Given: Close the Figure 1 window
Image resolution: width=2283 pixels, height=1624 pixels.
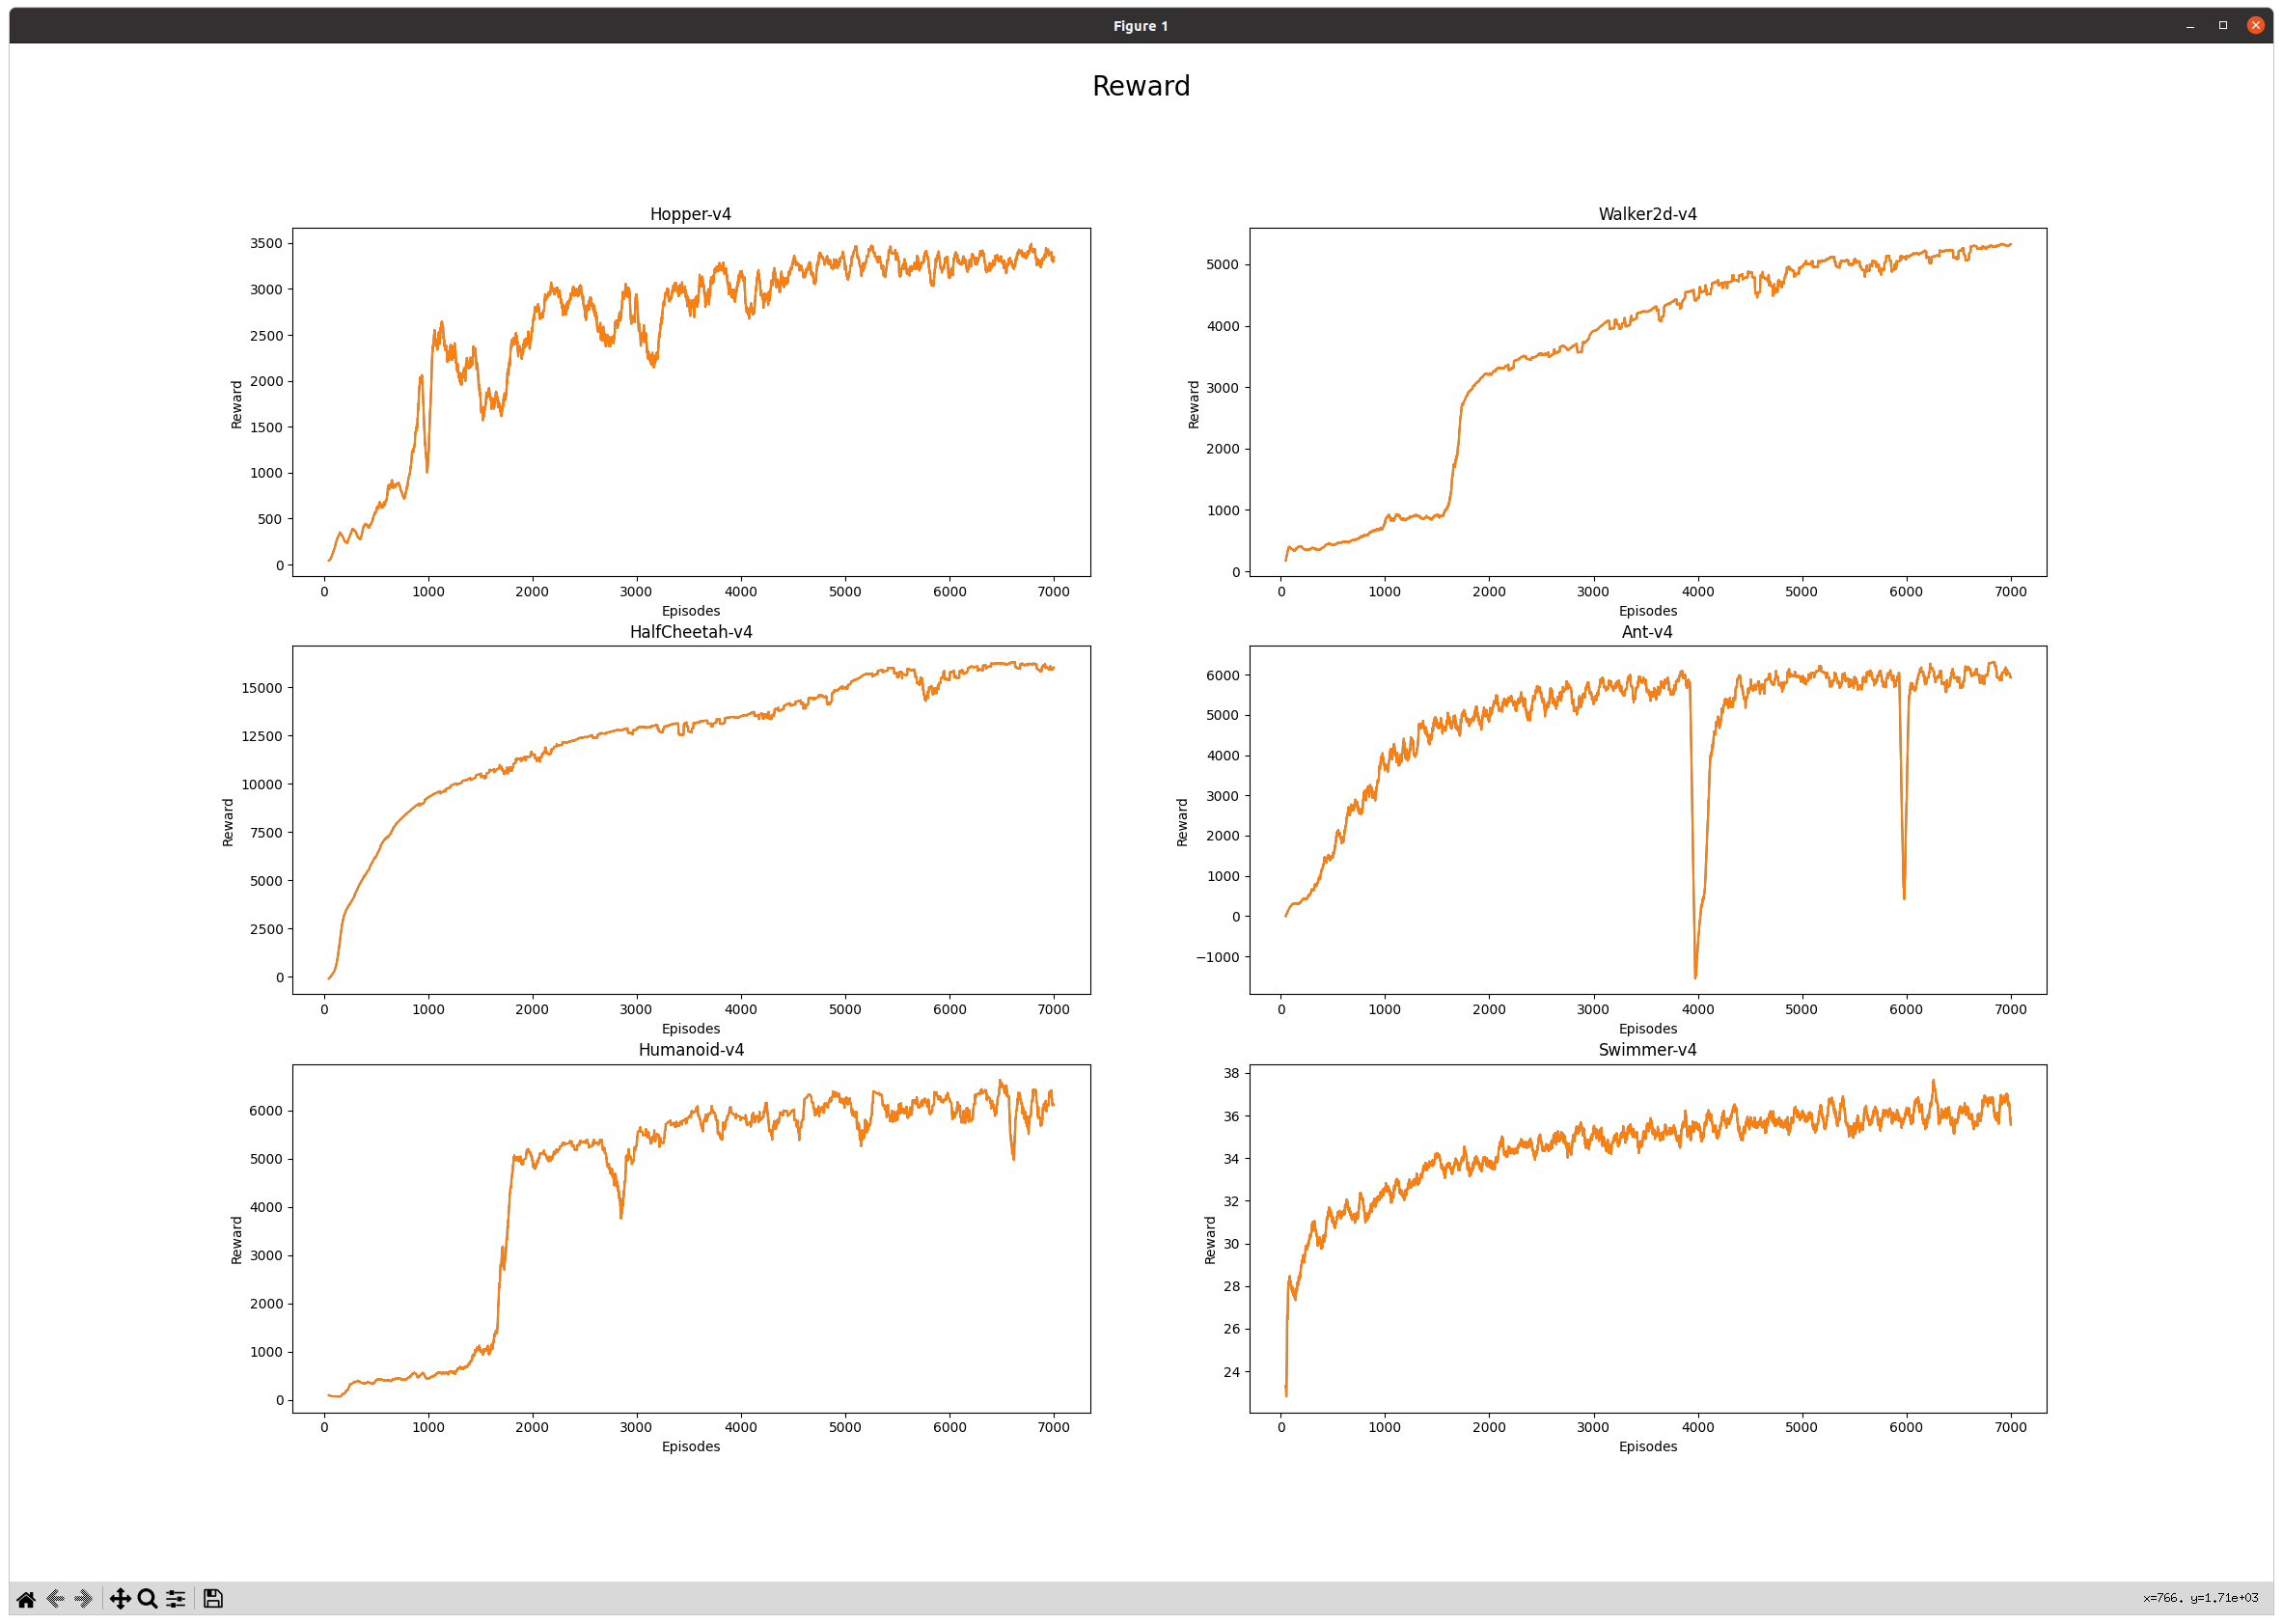Looking at the screenshot, I should click(2255, 26).
